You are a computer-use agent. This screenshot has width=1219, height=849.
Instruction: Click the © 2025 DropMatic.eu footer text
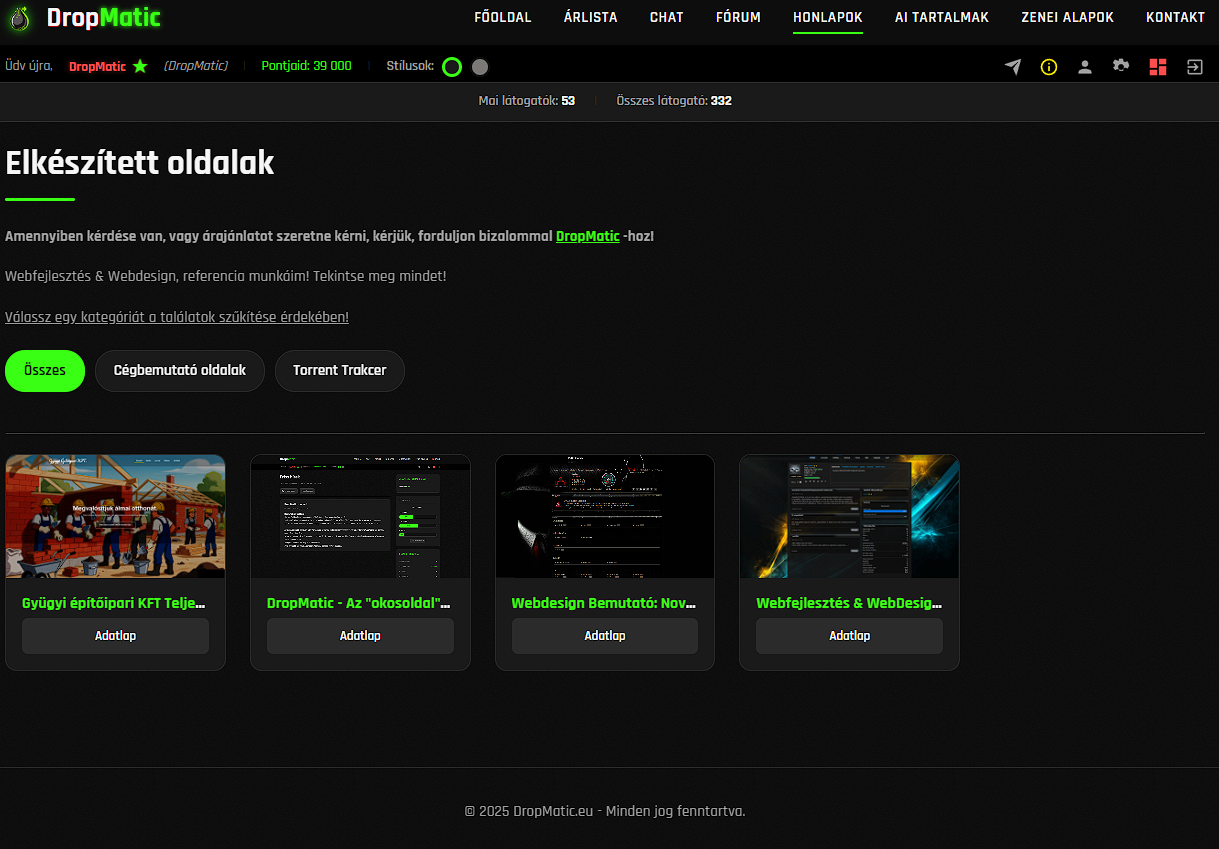605,811
